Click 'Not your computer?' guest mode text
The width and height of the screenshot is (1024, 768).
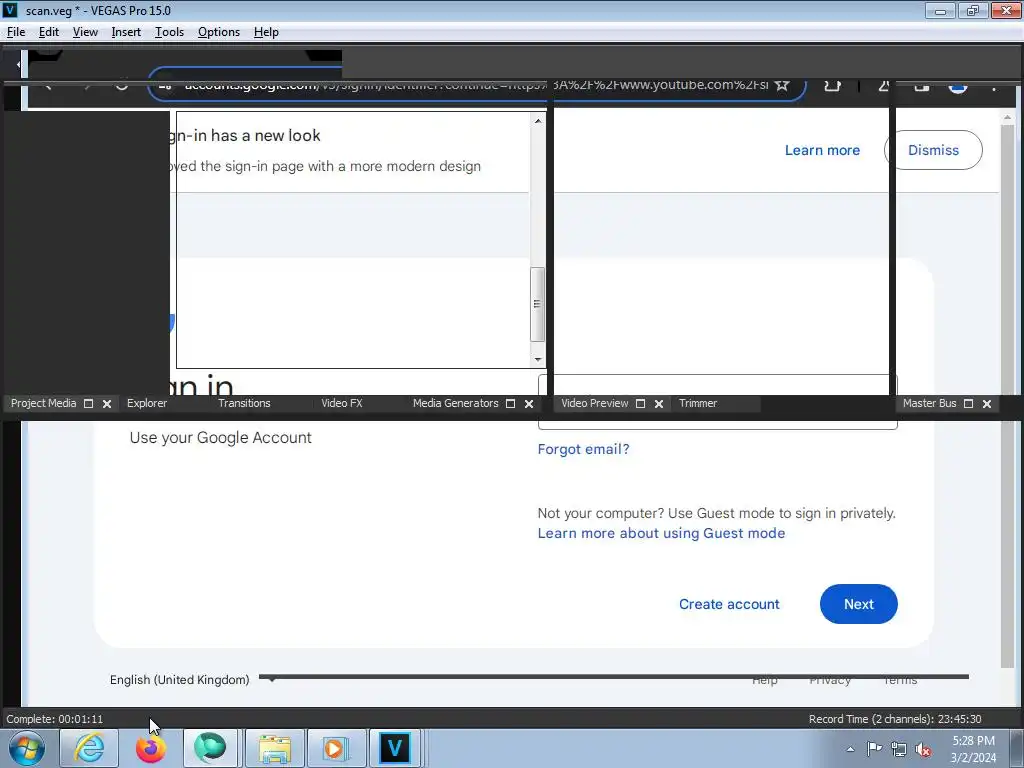click(716, 513)
